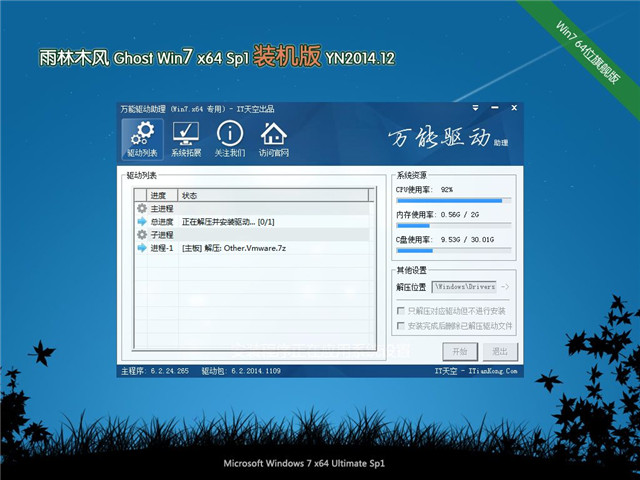The width and height of the screenshot is (640, 480).
Task: Close the 万能驱动助理 window
Action: click(514, 108)
